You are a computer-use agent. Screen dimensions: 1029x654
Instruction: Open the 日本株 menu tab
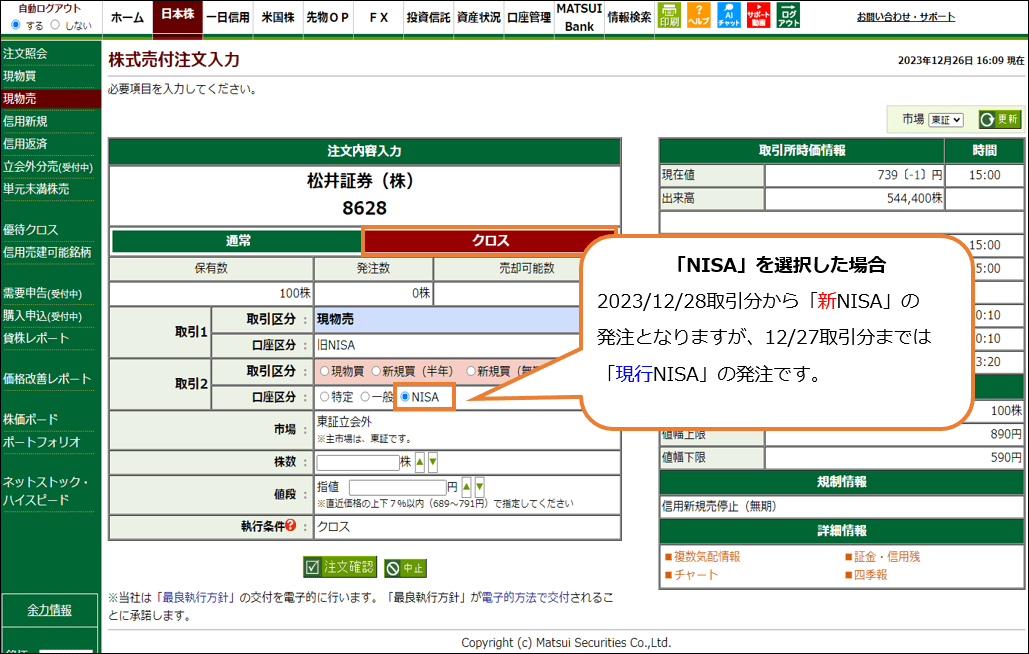tap(178, 16)
